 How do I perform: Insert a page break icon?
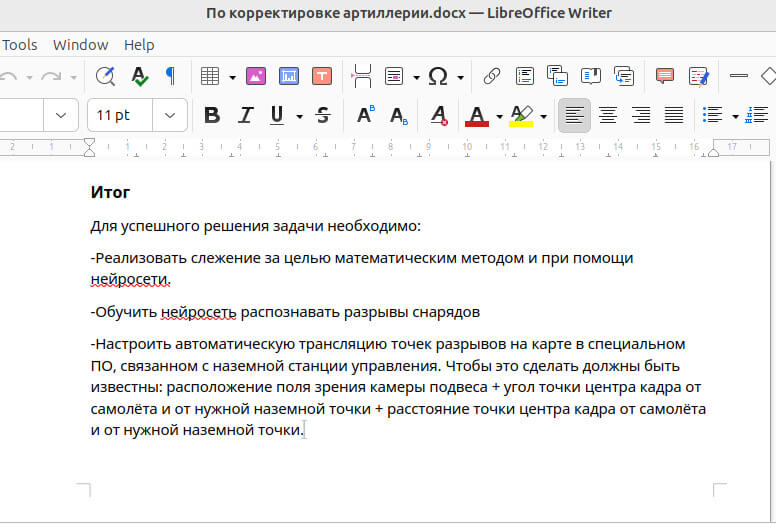(362, 76)
